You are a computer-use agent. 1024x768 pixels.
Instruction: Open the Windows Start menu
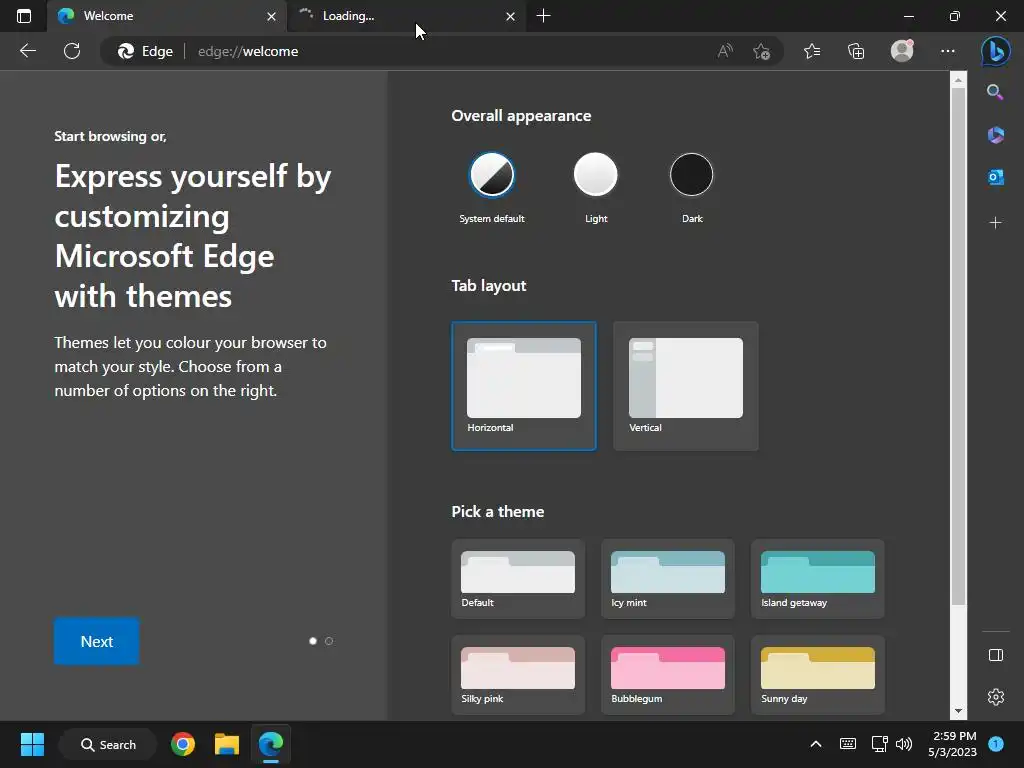coord(32,744)
